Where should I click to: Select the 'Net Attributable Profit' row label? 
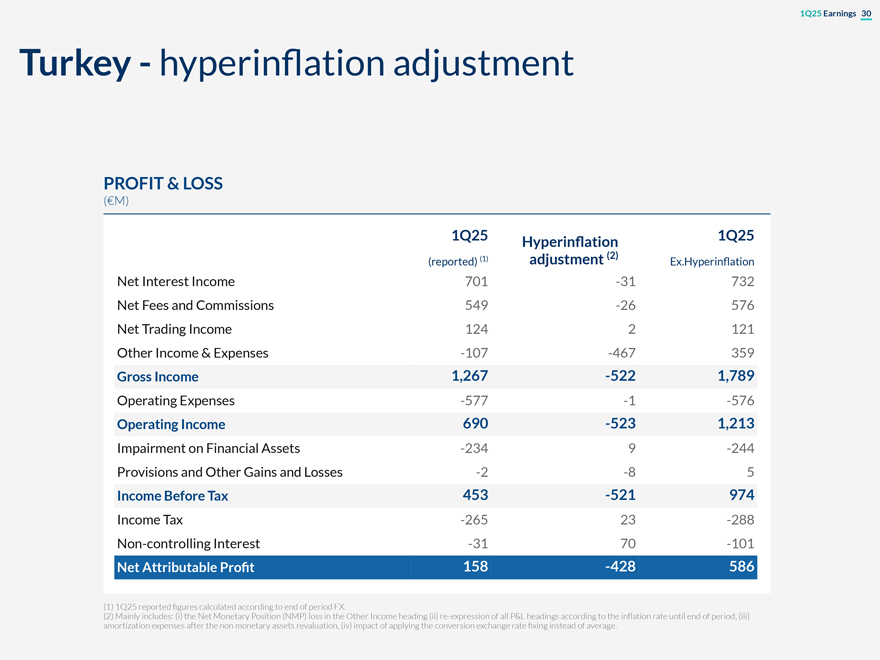coord(185,567)
